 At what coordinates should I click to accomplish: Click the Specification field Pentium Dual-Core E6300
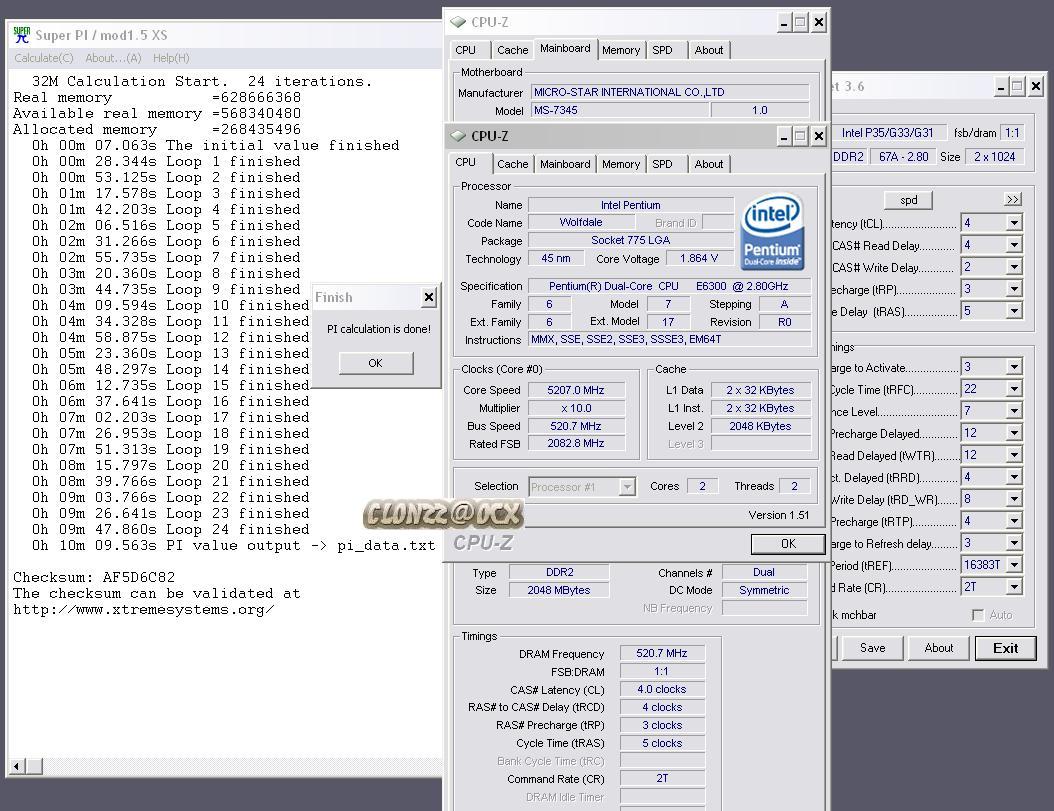(x=669, y=286)
